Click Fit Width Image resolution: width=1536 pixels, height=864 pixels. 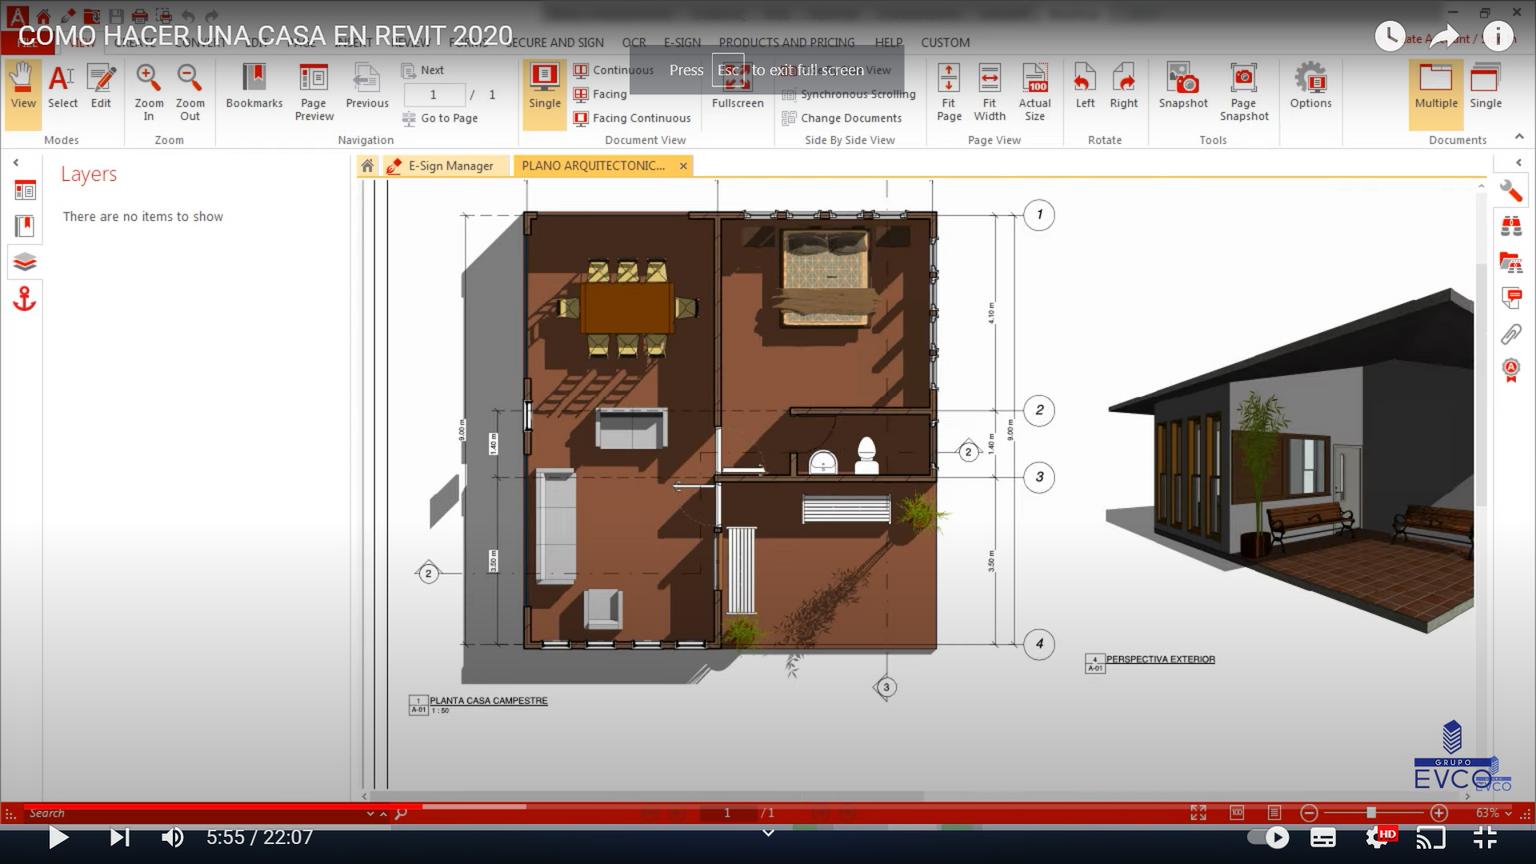pos(989,93)
